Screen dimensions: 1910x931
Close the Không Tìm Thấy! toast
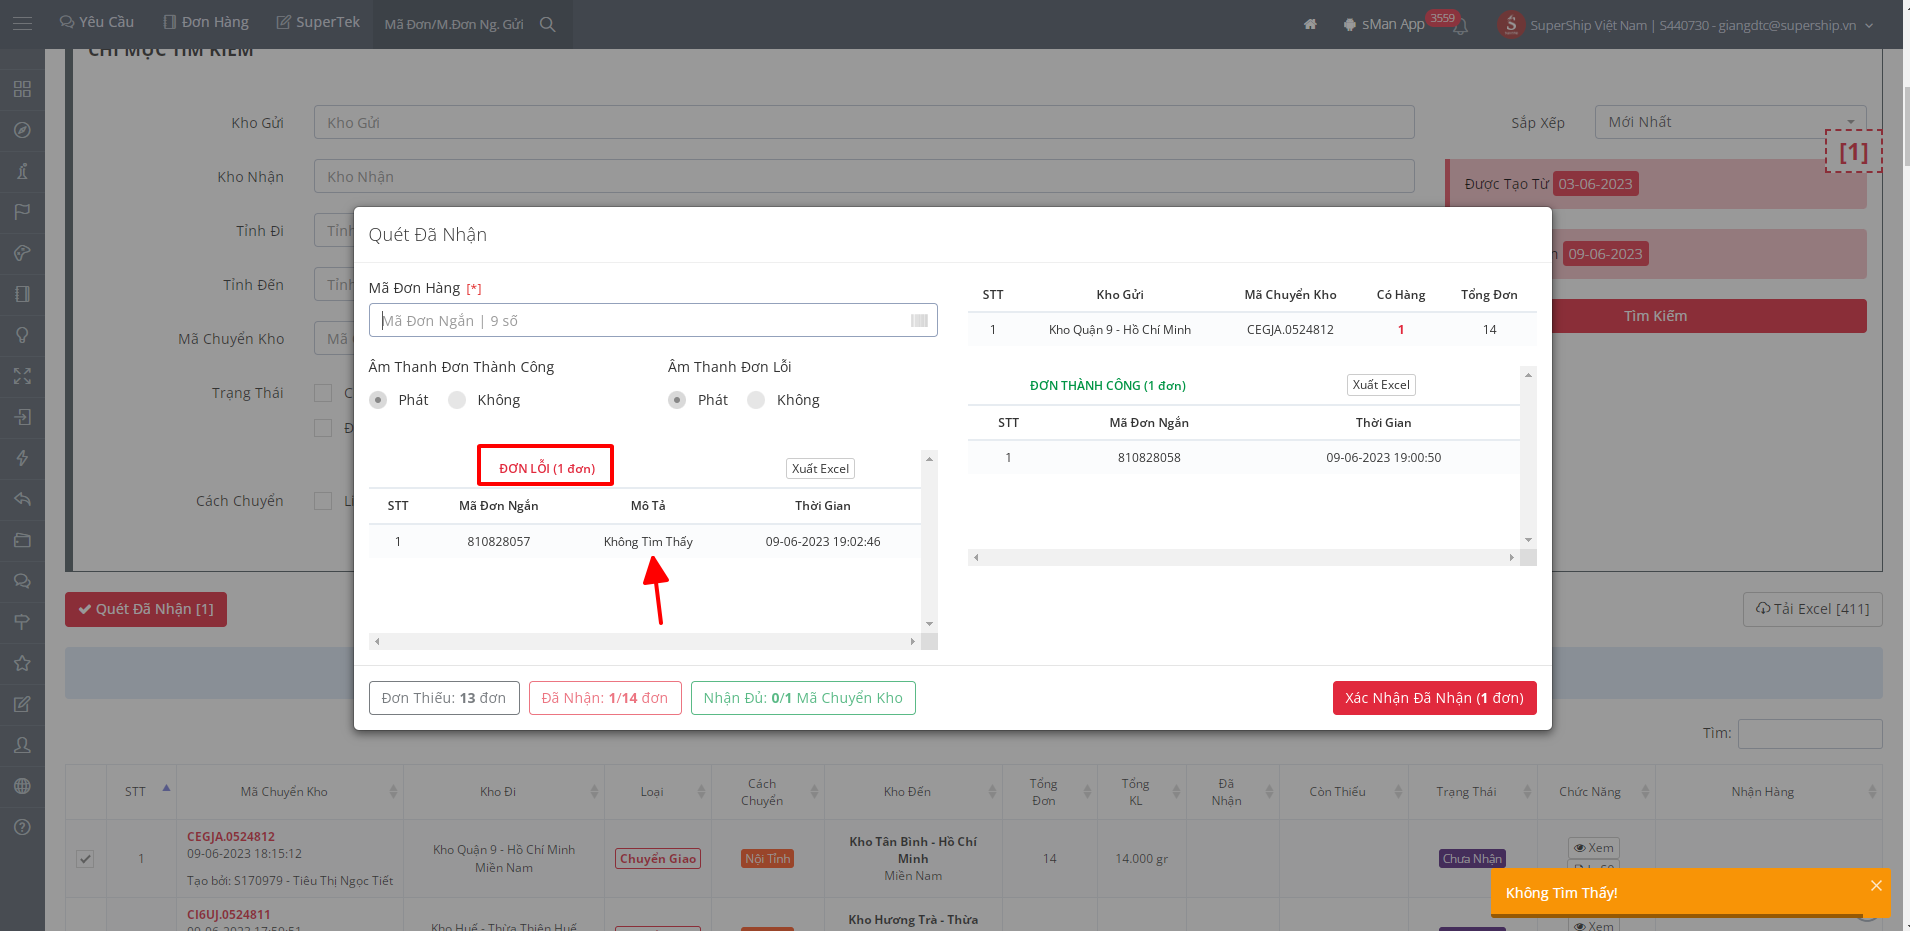point(1876,885)
